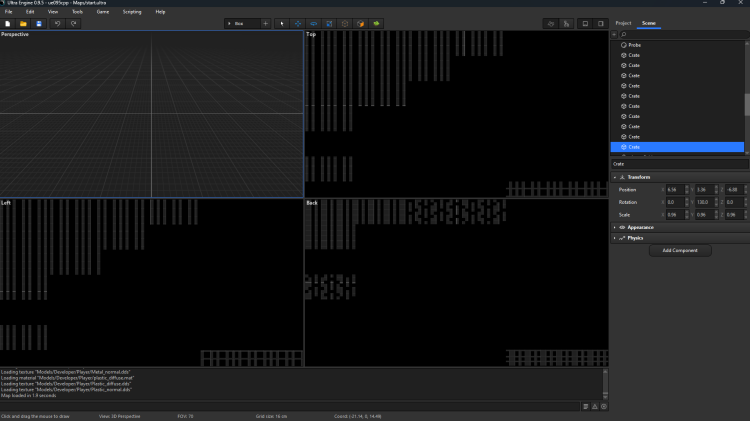Click the warning triangle icon below console
Screen dimensions: 750x421
pyautogui.click(x=595, y=406)
